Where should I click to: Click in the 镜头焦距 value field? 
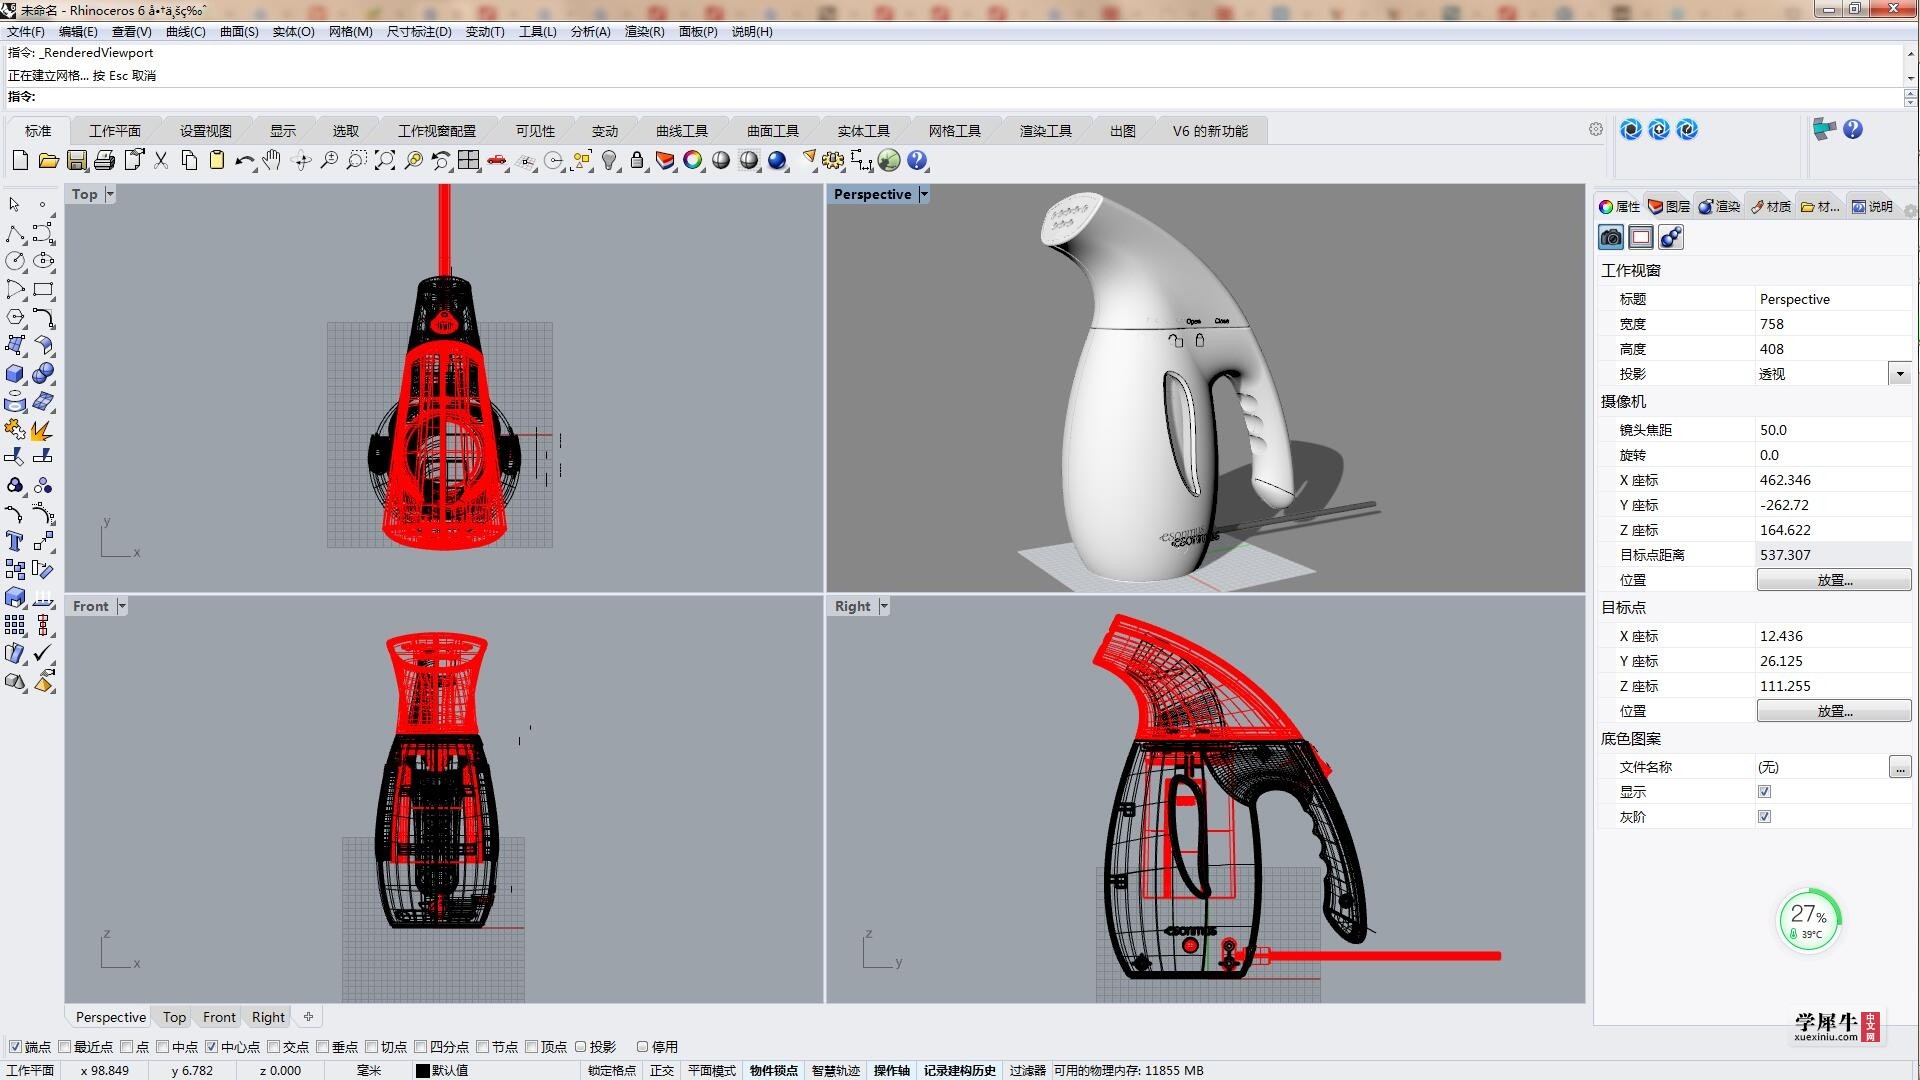tap(1833, 430)
